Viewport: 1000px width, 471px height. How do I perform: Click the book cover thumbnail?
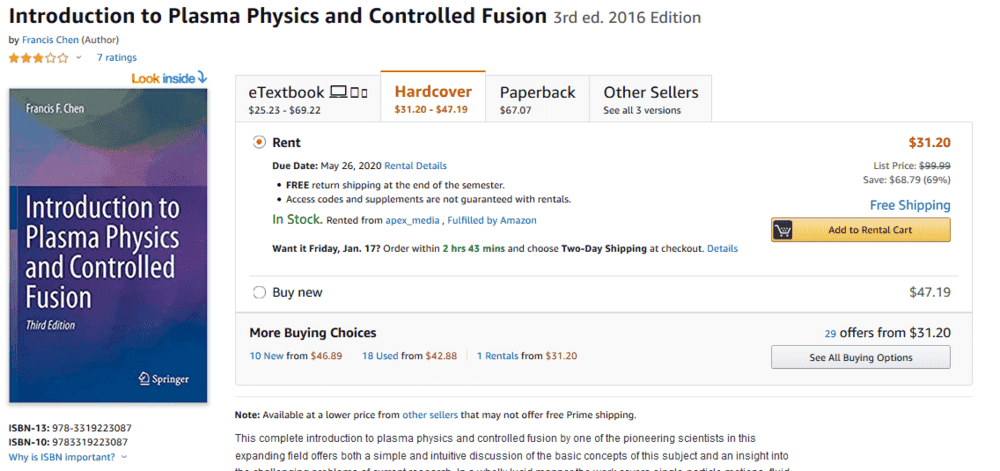[x=108, y=245]
